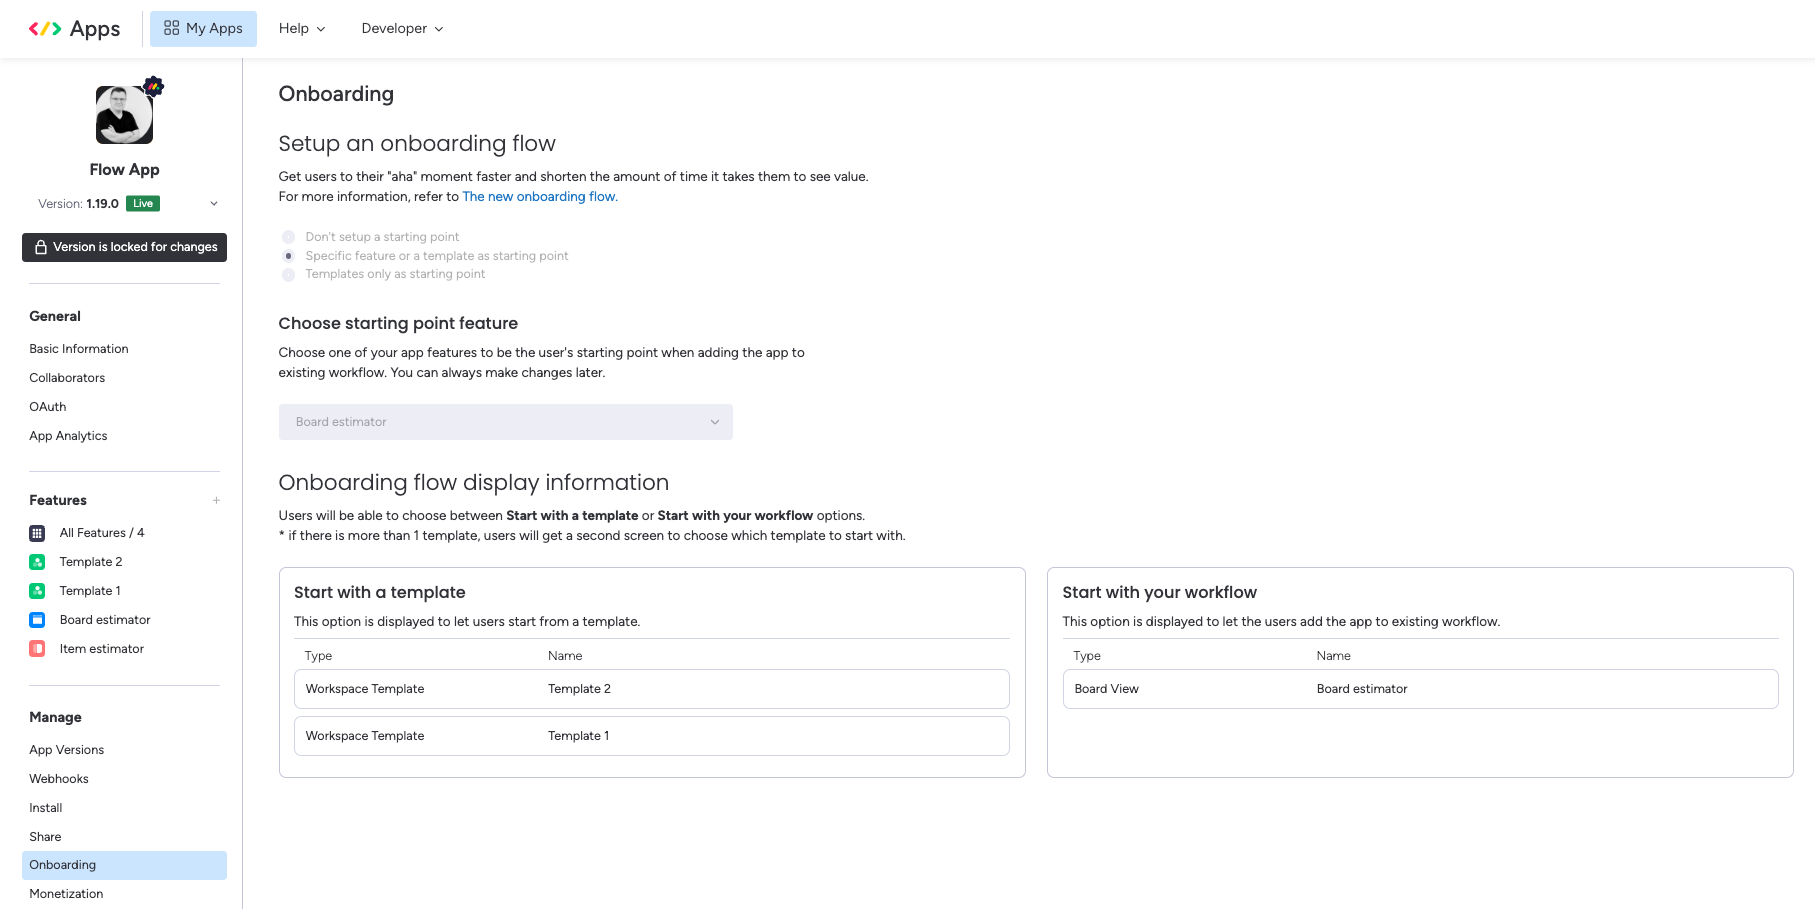Switch to the Developer menu
The image size is (1815, 909).
point(402,28)
